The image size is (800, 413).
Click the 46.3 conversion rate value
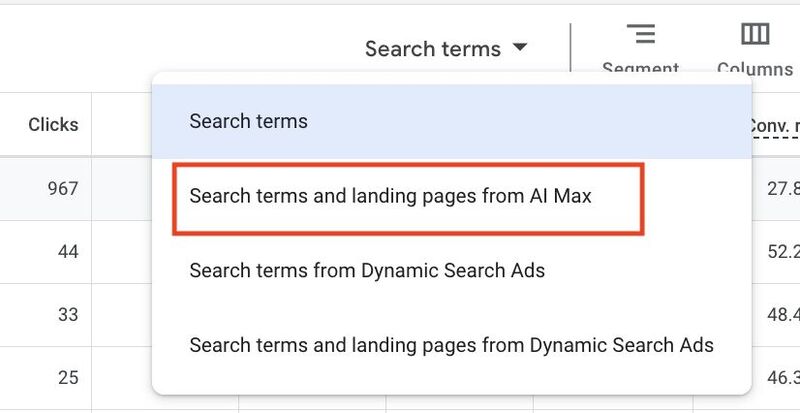783,378
